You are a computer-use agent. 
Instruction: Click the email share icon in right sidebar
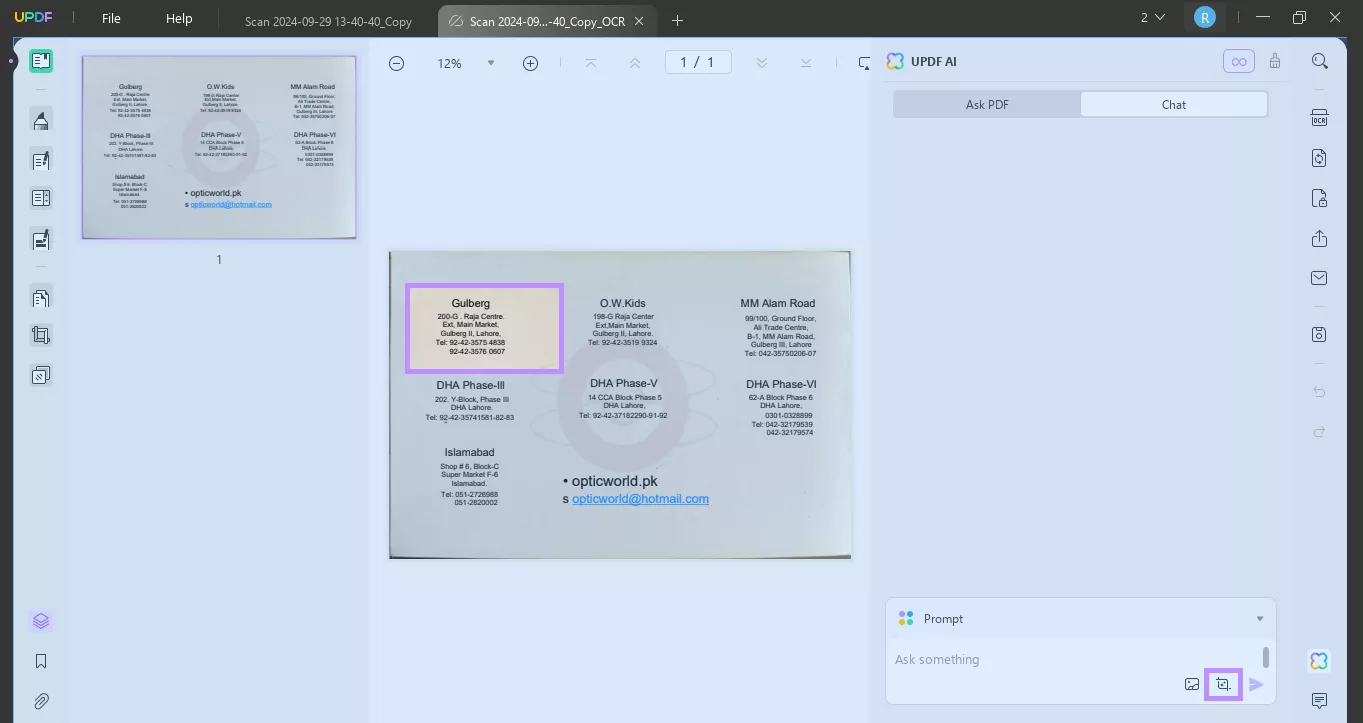coord(1319,277)
